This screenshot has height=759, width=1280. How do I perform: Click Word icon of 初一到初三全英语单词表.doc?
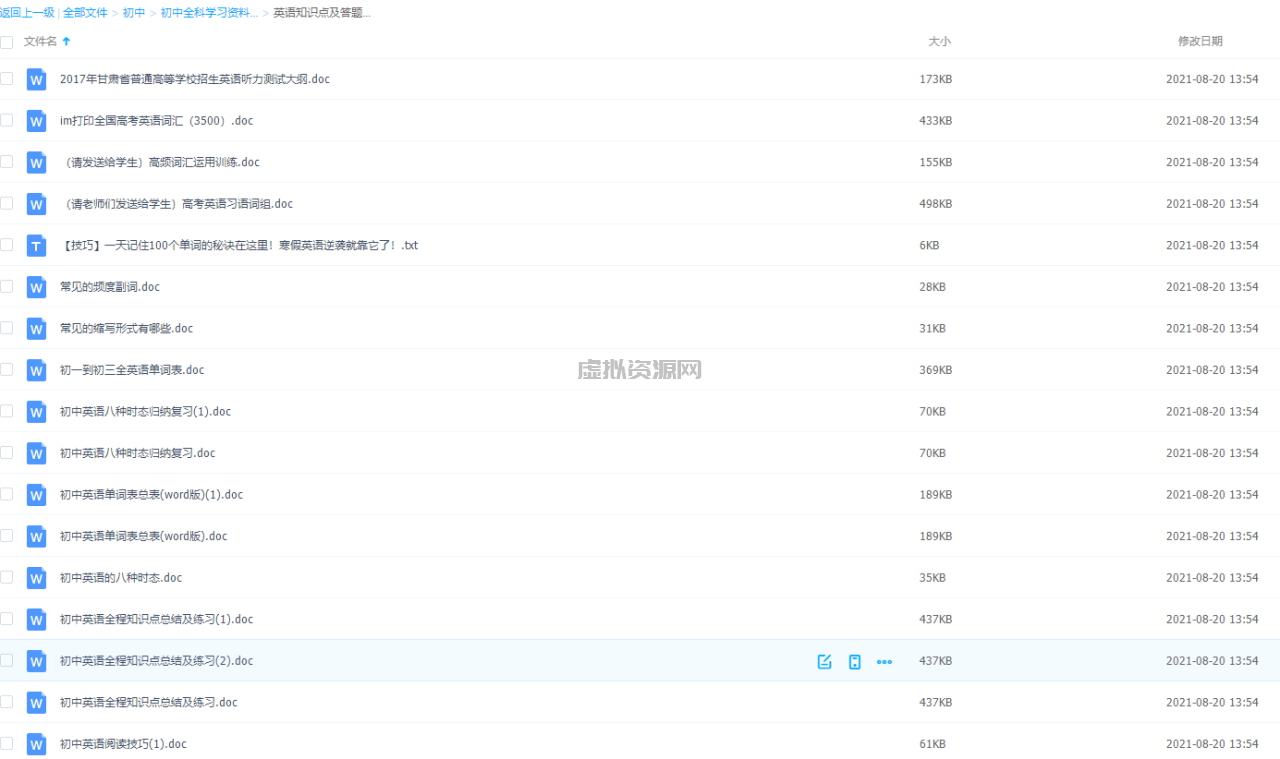point(36,370)
